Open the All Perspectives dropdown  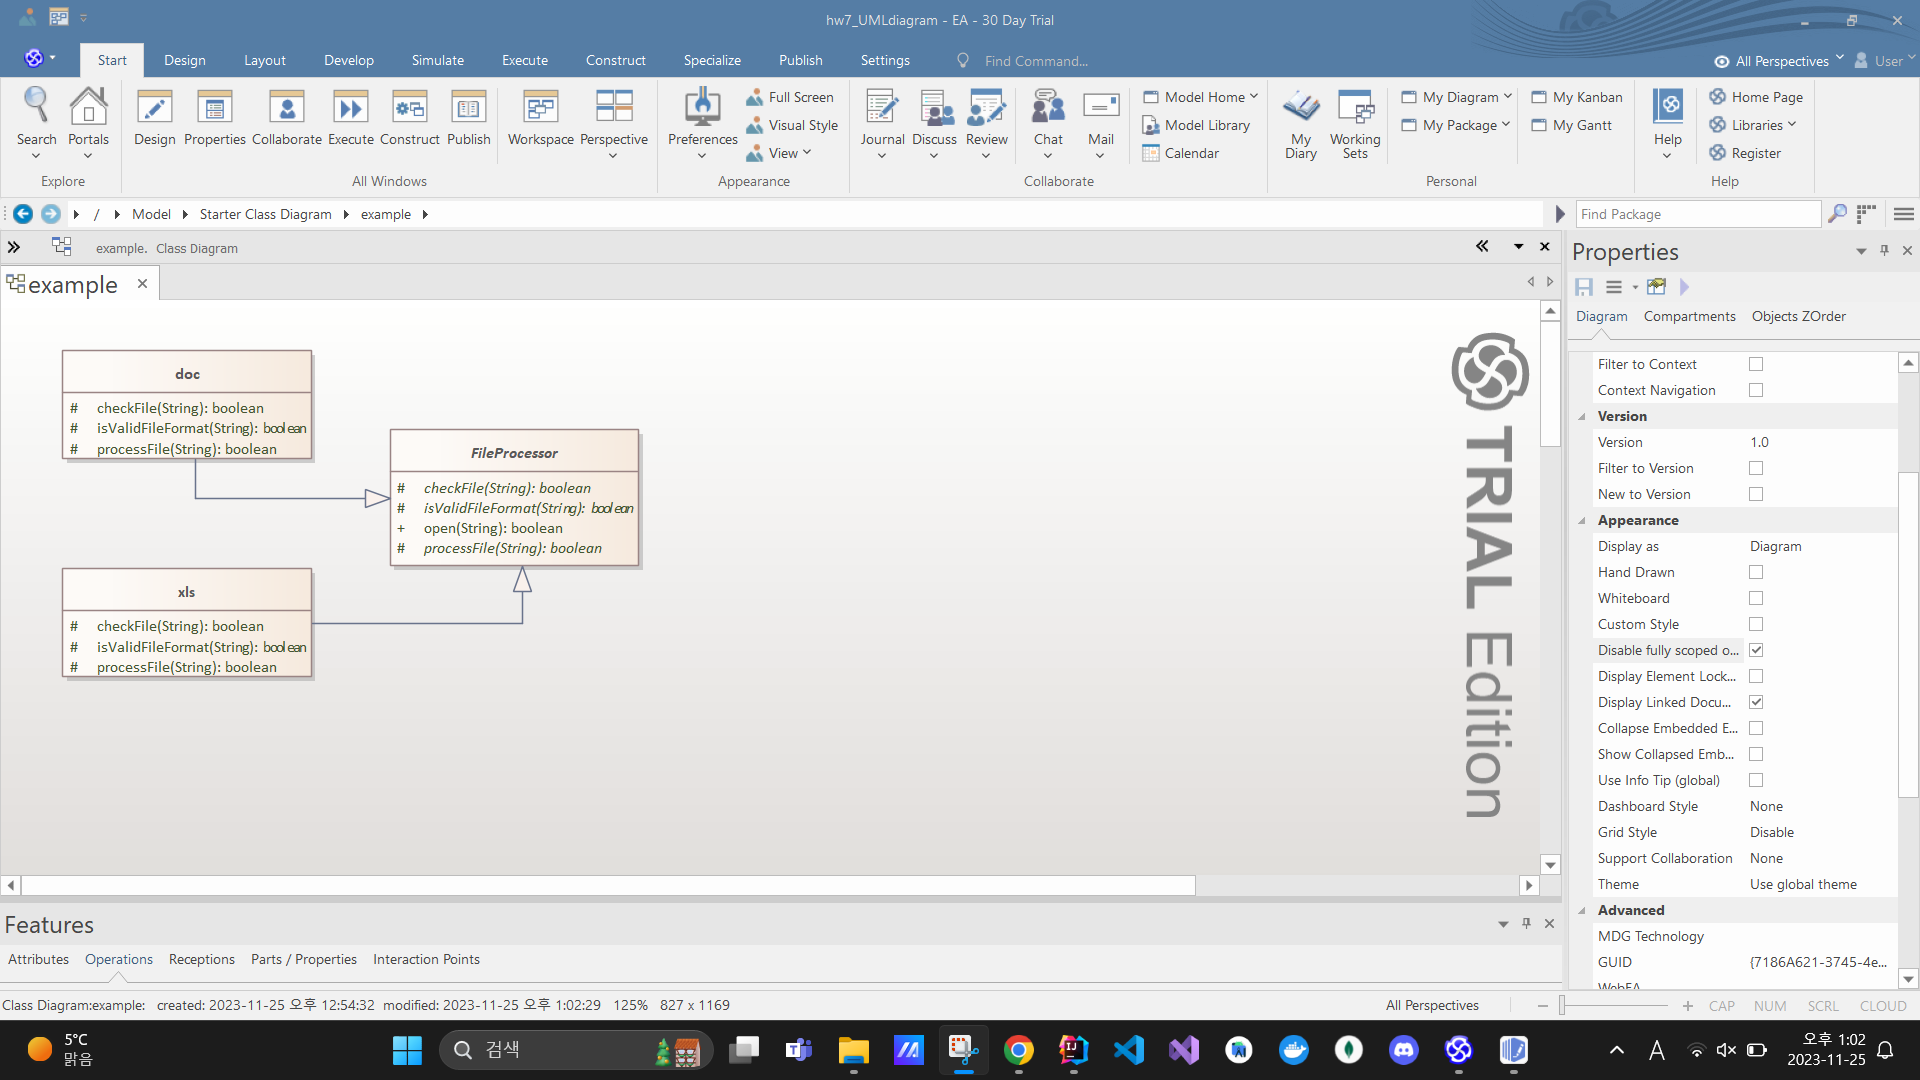pyautogui.click(x=1780, y=61)
